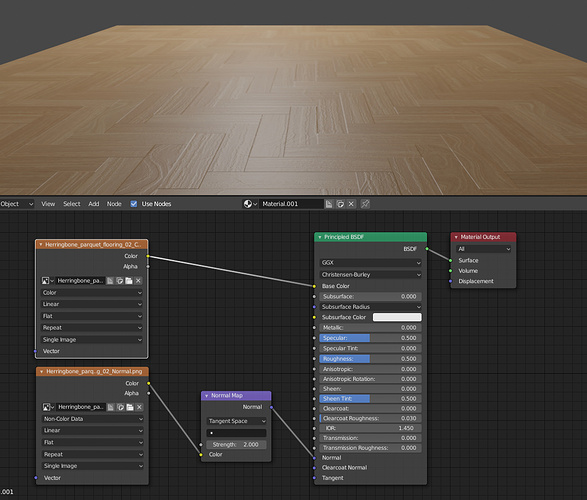Click the Material.001 name field
Image resolution: width=587 pixels, height=500 pixels.
pyautogui.click(x=291, y=204)
